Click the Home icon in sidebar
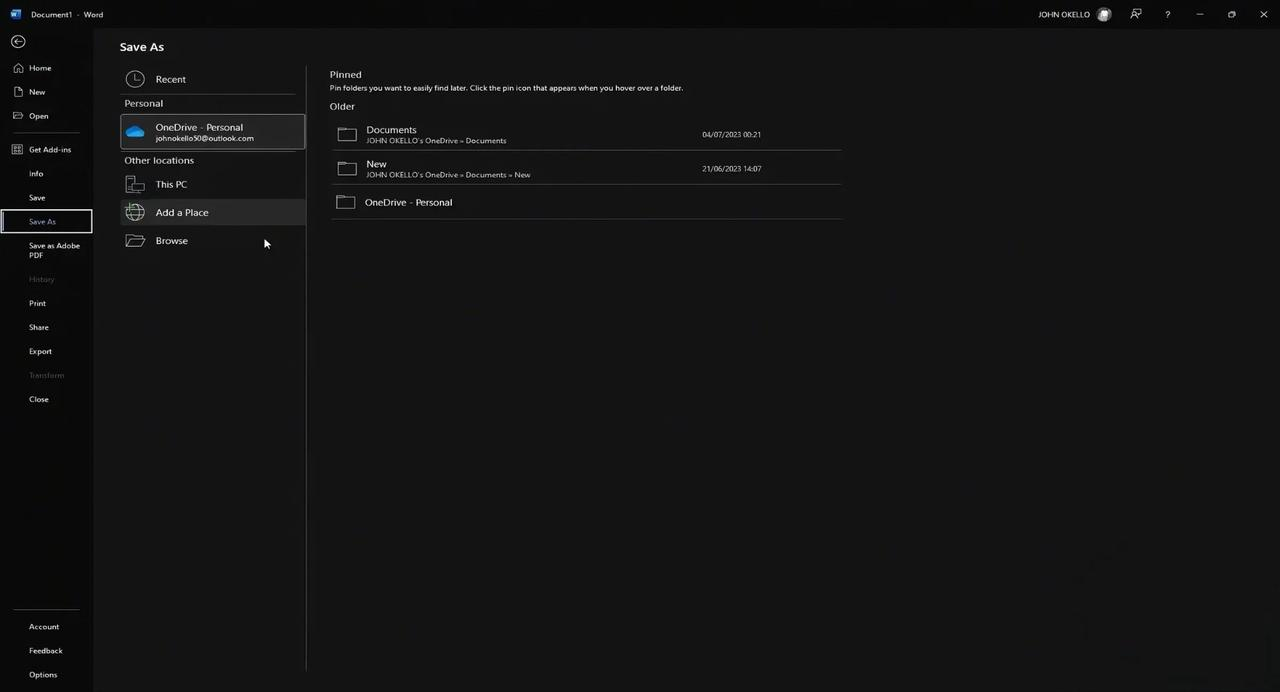 coord(17,68)
